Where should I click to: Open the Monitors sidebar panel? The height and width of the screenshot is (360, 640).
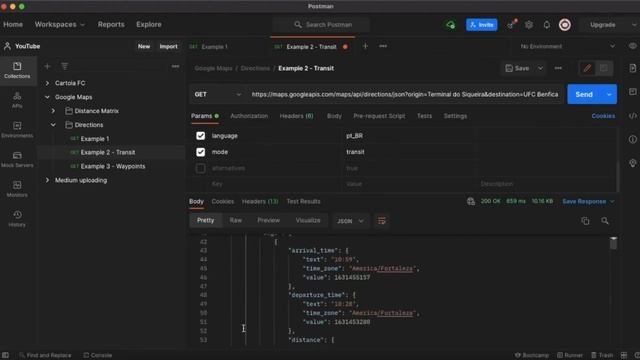coord(17,189)
